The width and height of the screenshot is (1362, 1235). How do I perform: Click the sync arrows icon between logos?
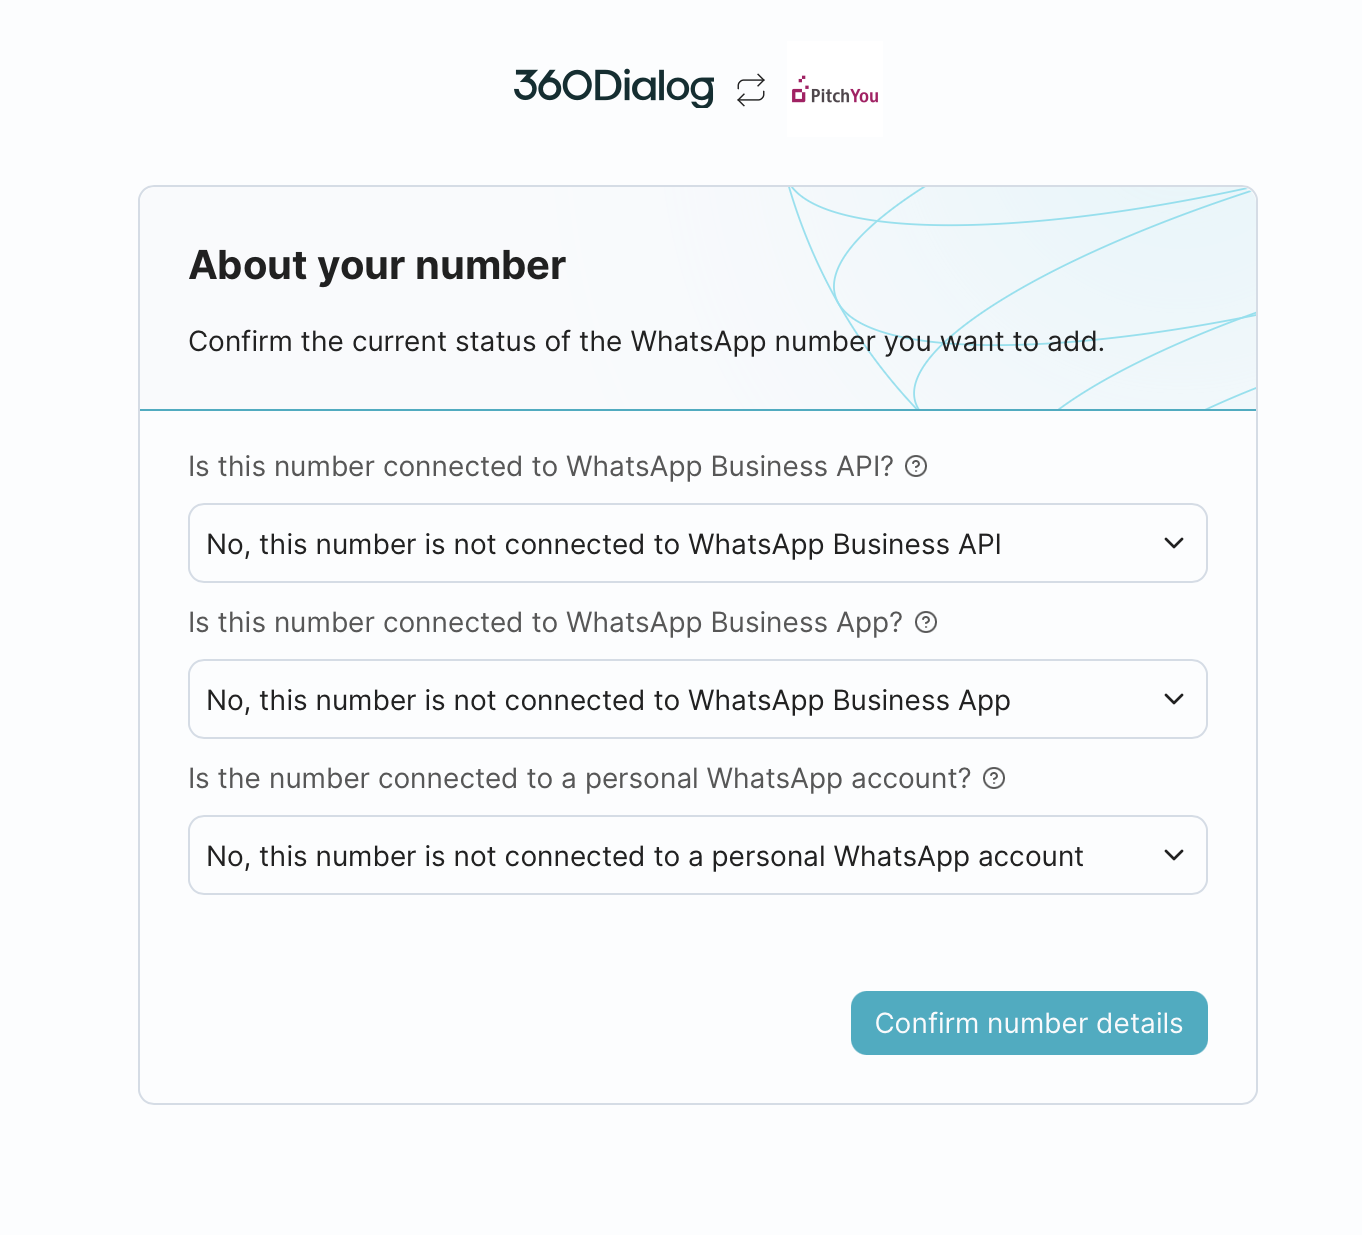pos(751,90)
